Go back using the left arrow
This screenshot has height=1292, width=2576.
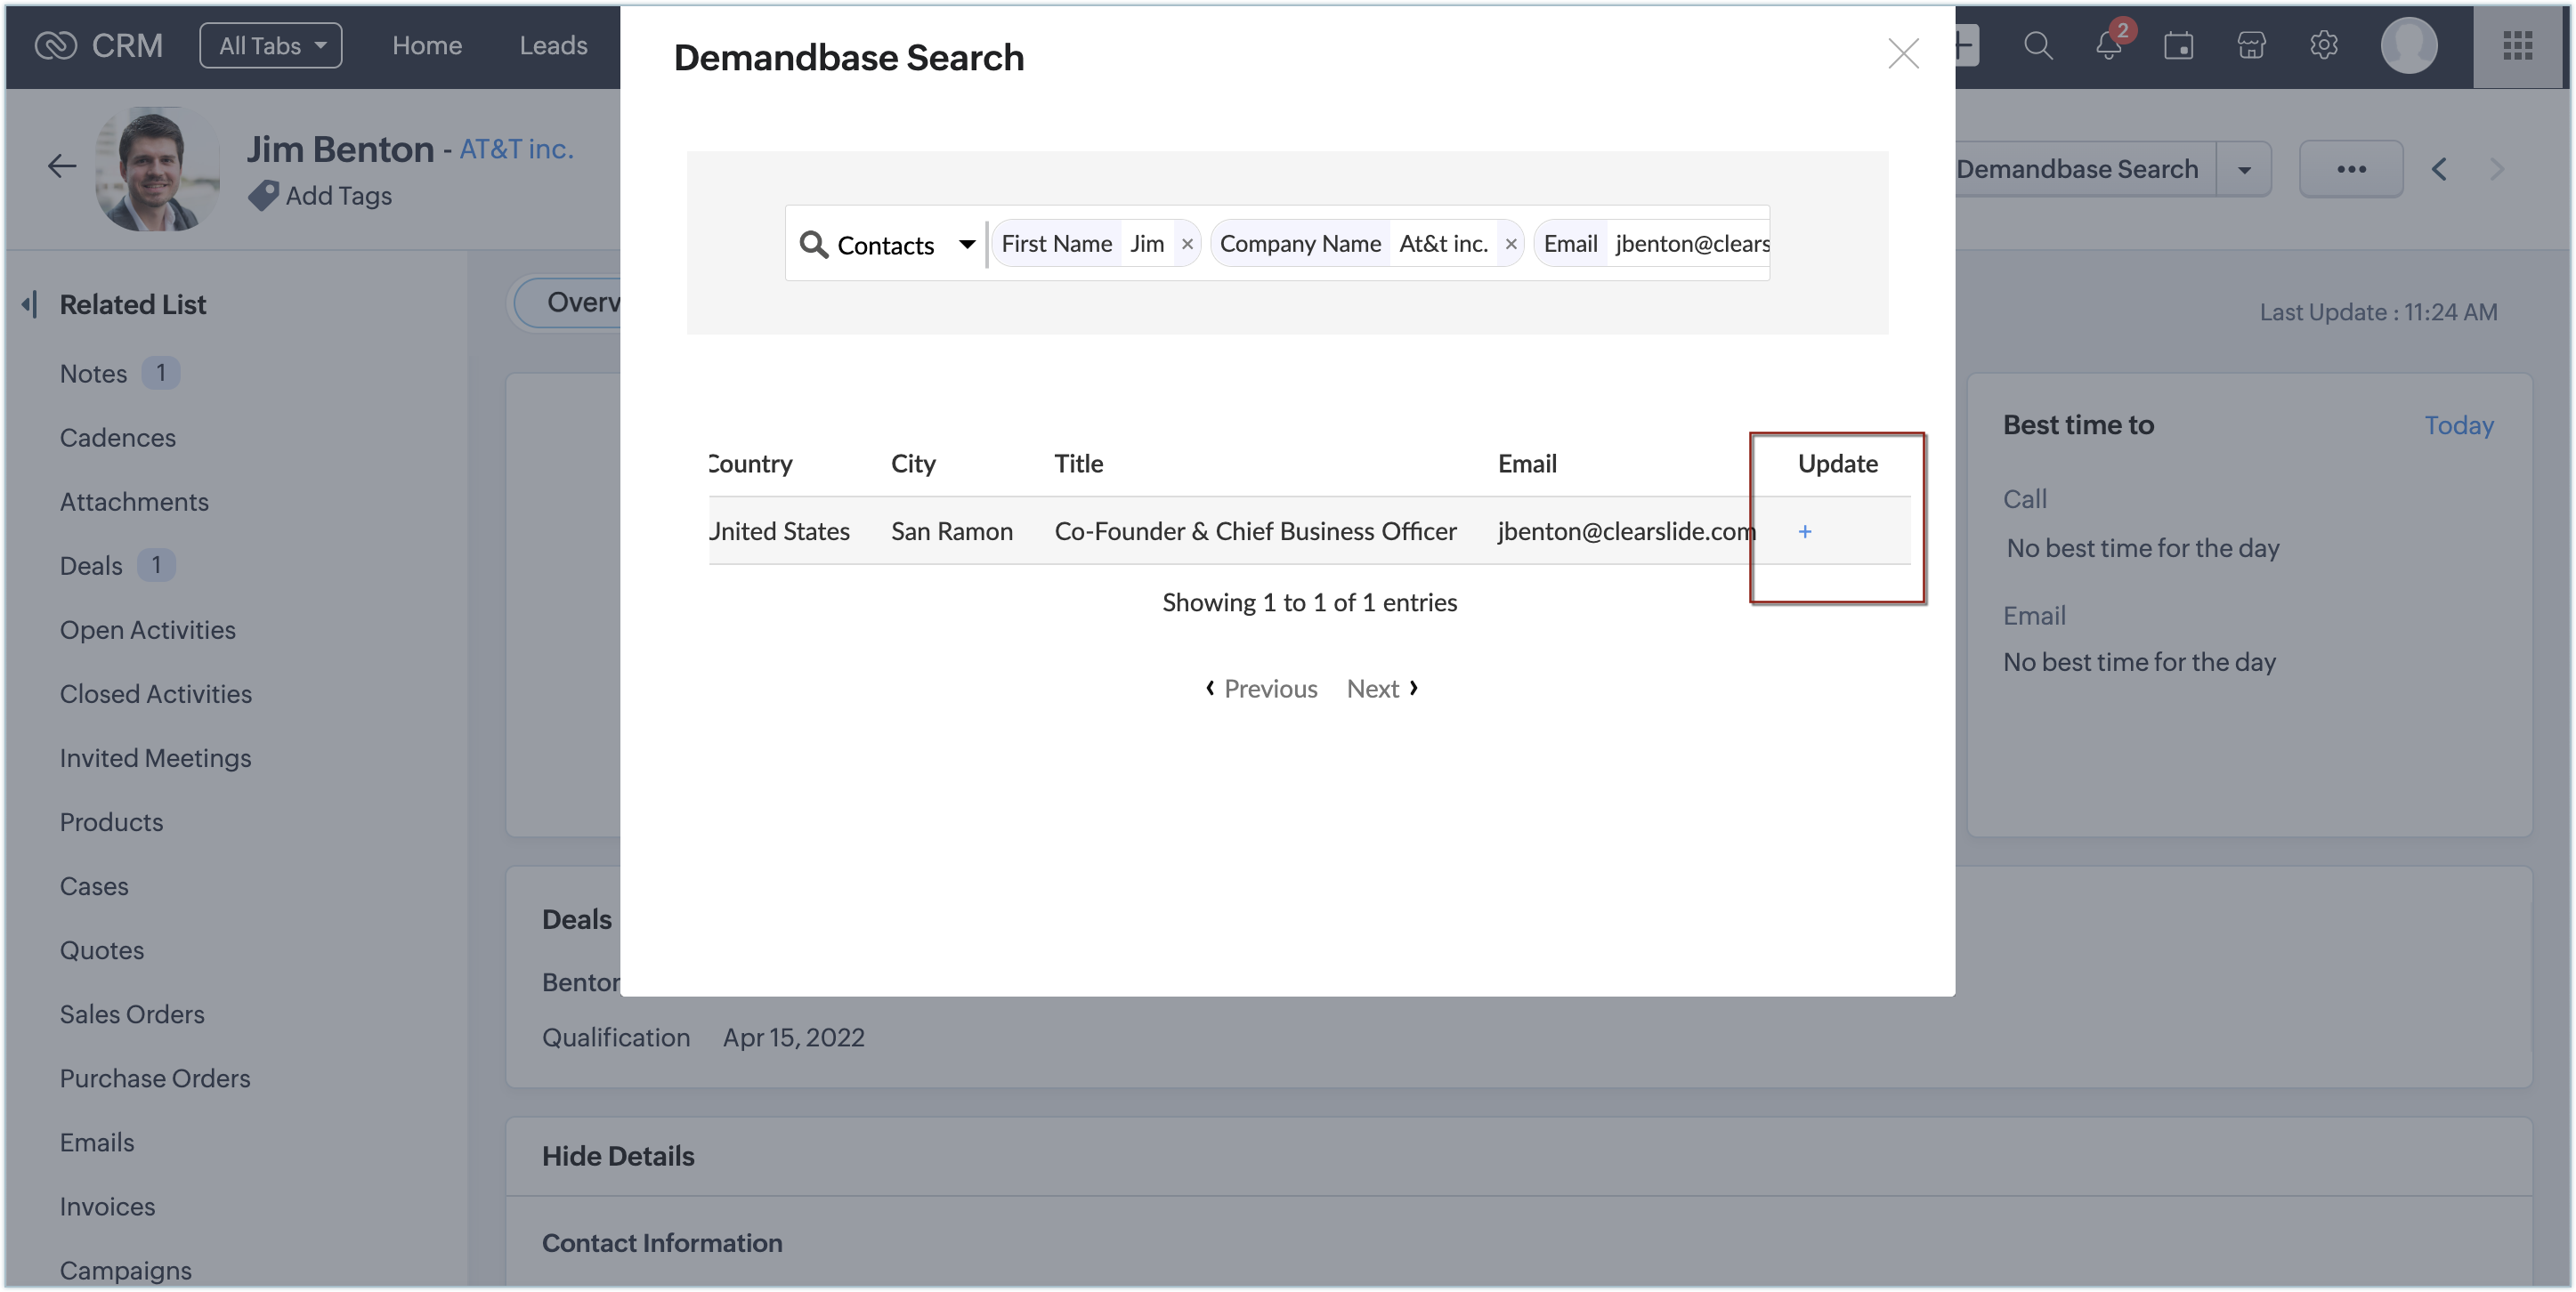62,166
